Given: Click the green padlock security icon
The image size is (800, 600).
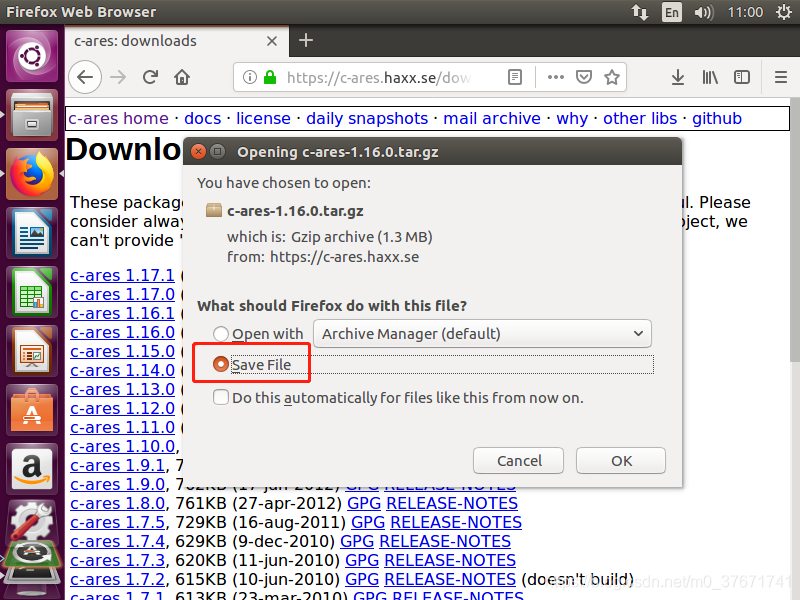Looking at the screenshot, I should click(270, 77).
